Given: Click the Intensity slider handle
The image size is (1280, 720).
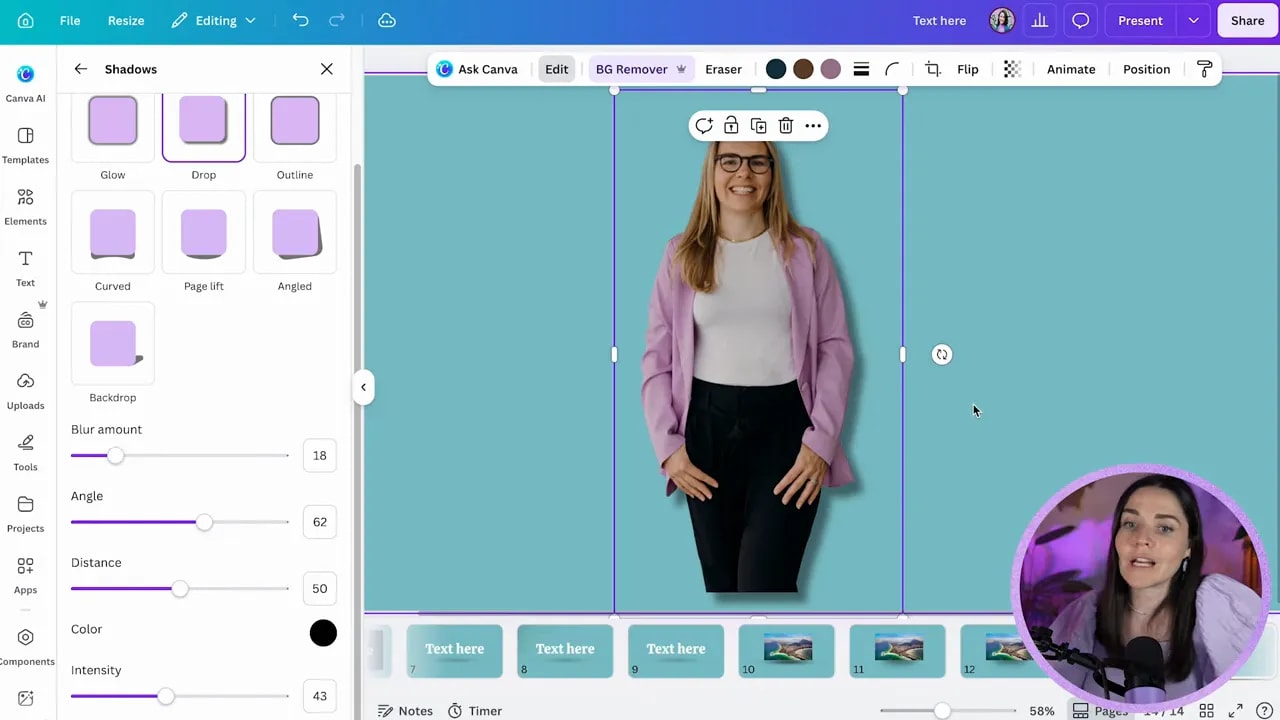Looking at the screenshot, I should 166,696.
